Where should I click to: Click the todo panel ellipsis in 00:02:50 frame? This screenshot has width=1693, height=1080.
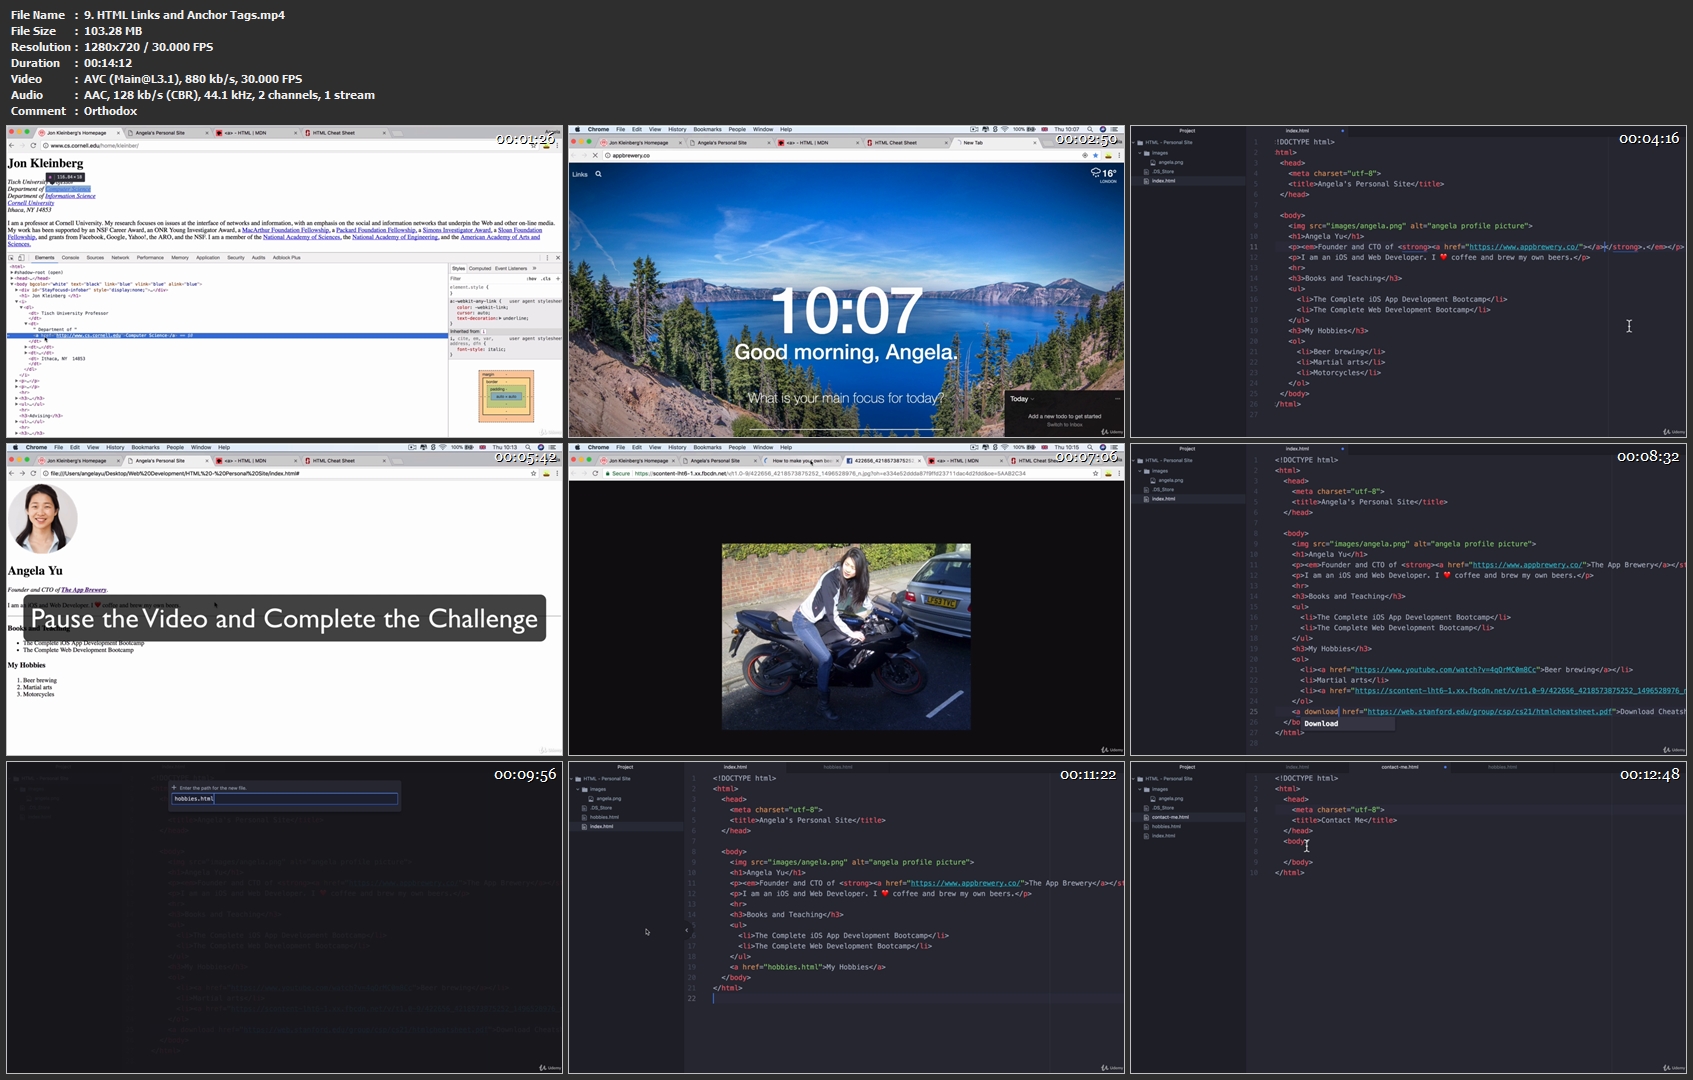point(1117,398)
